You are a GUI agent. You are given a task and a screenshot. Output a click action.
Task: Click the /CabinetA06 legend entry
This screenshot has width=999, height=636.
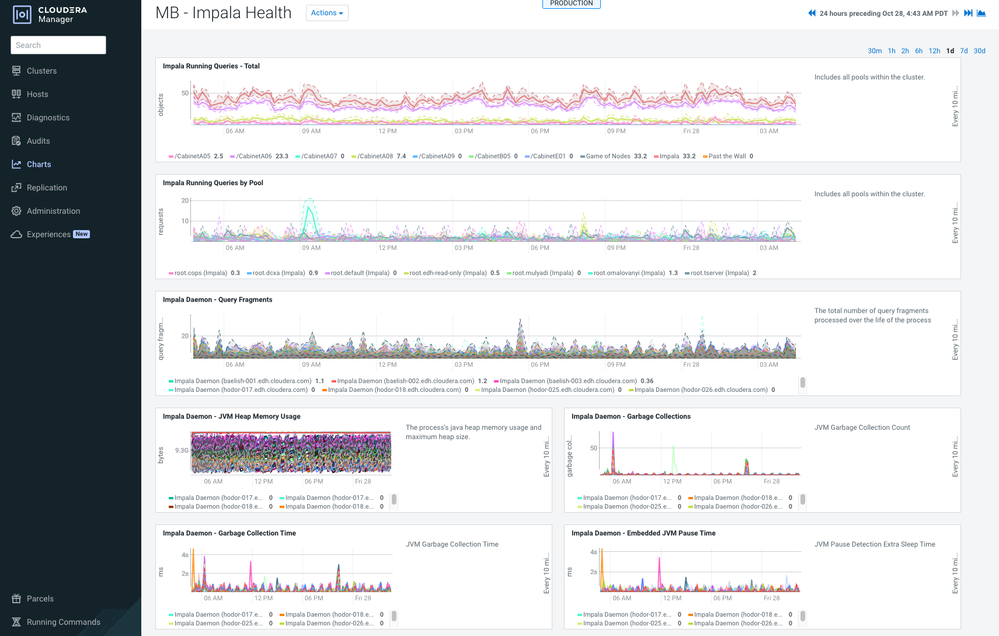(x=259, y=156)
